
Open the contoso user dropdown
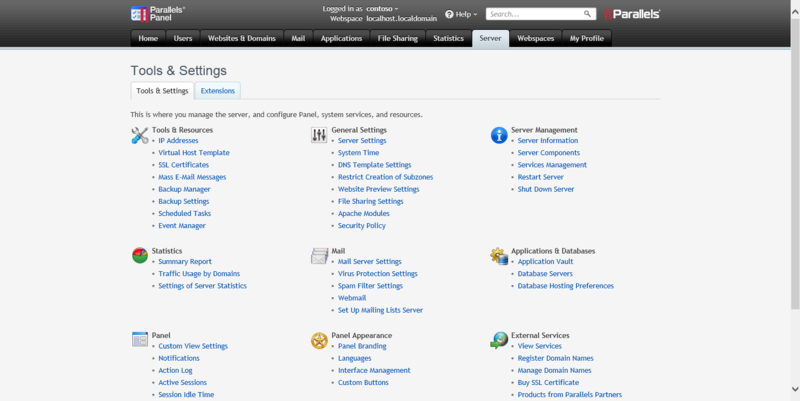pos(382,9)
